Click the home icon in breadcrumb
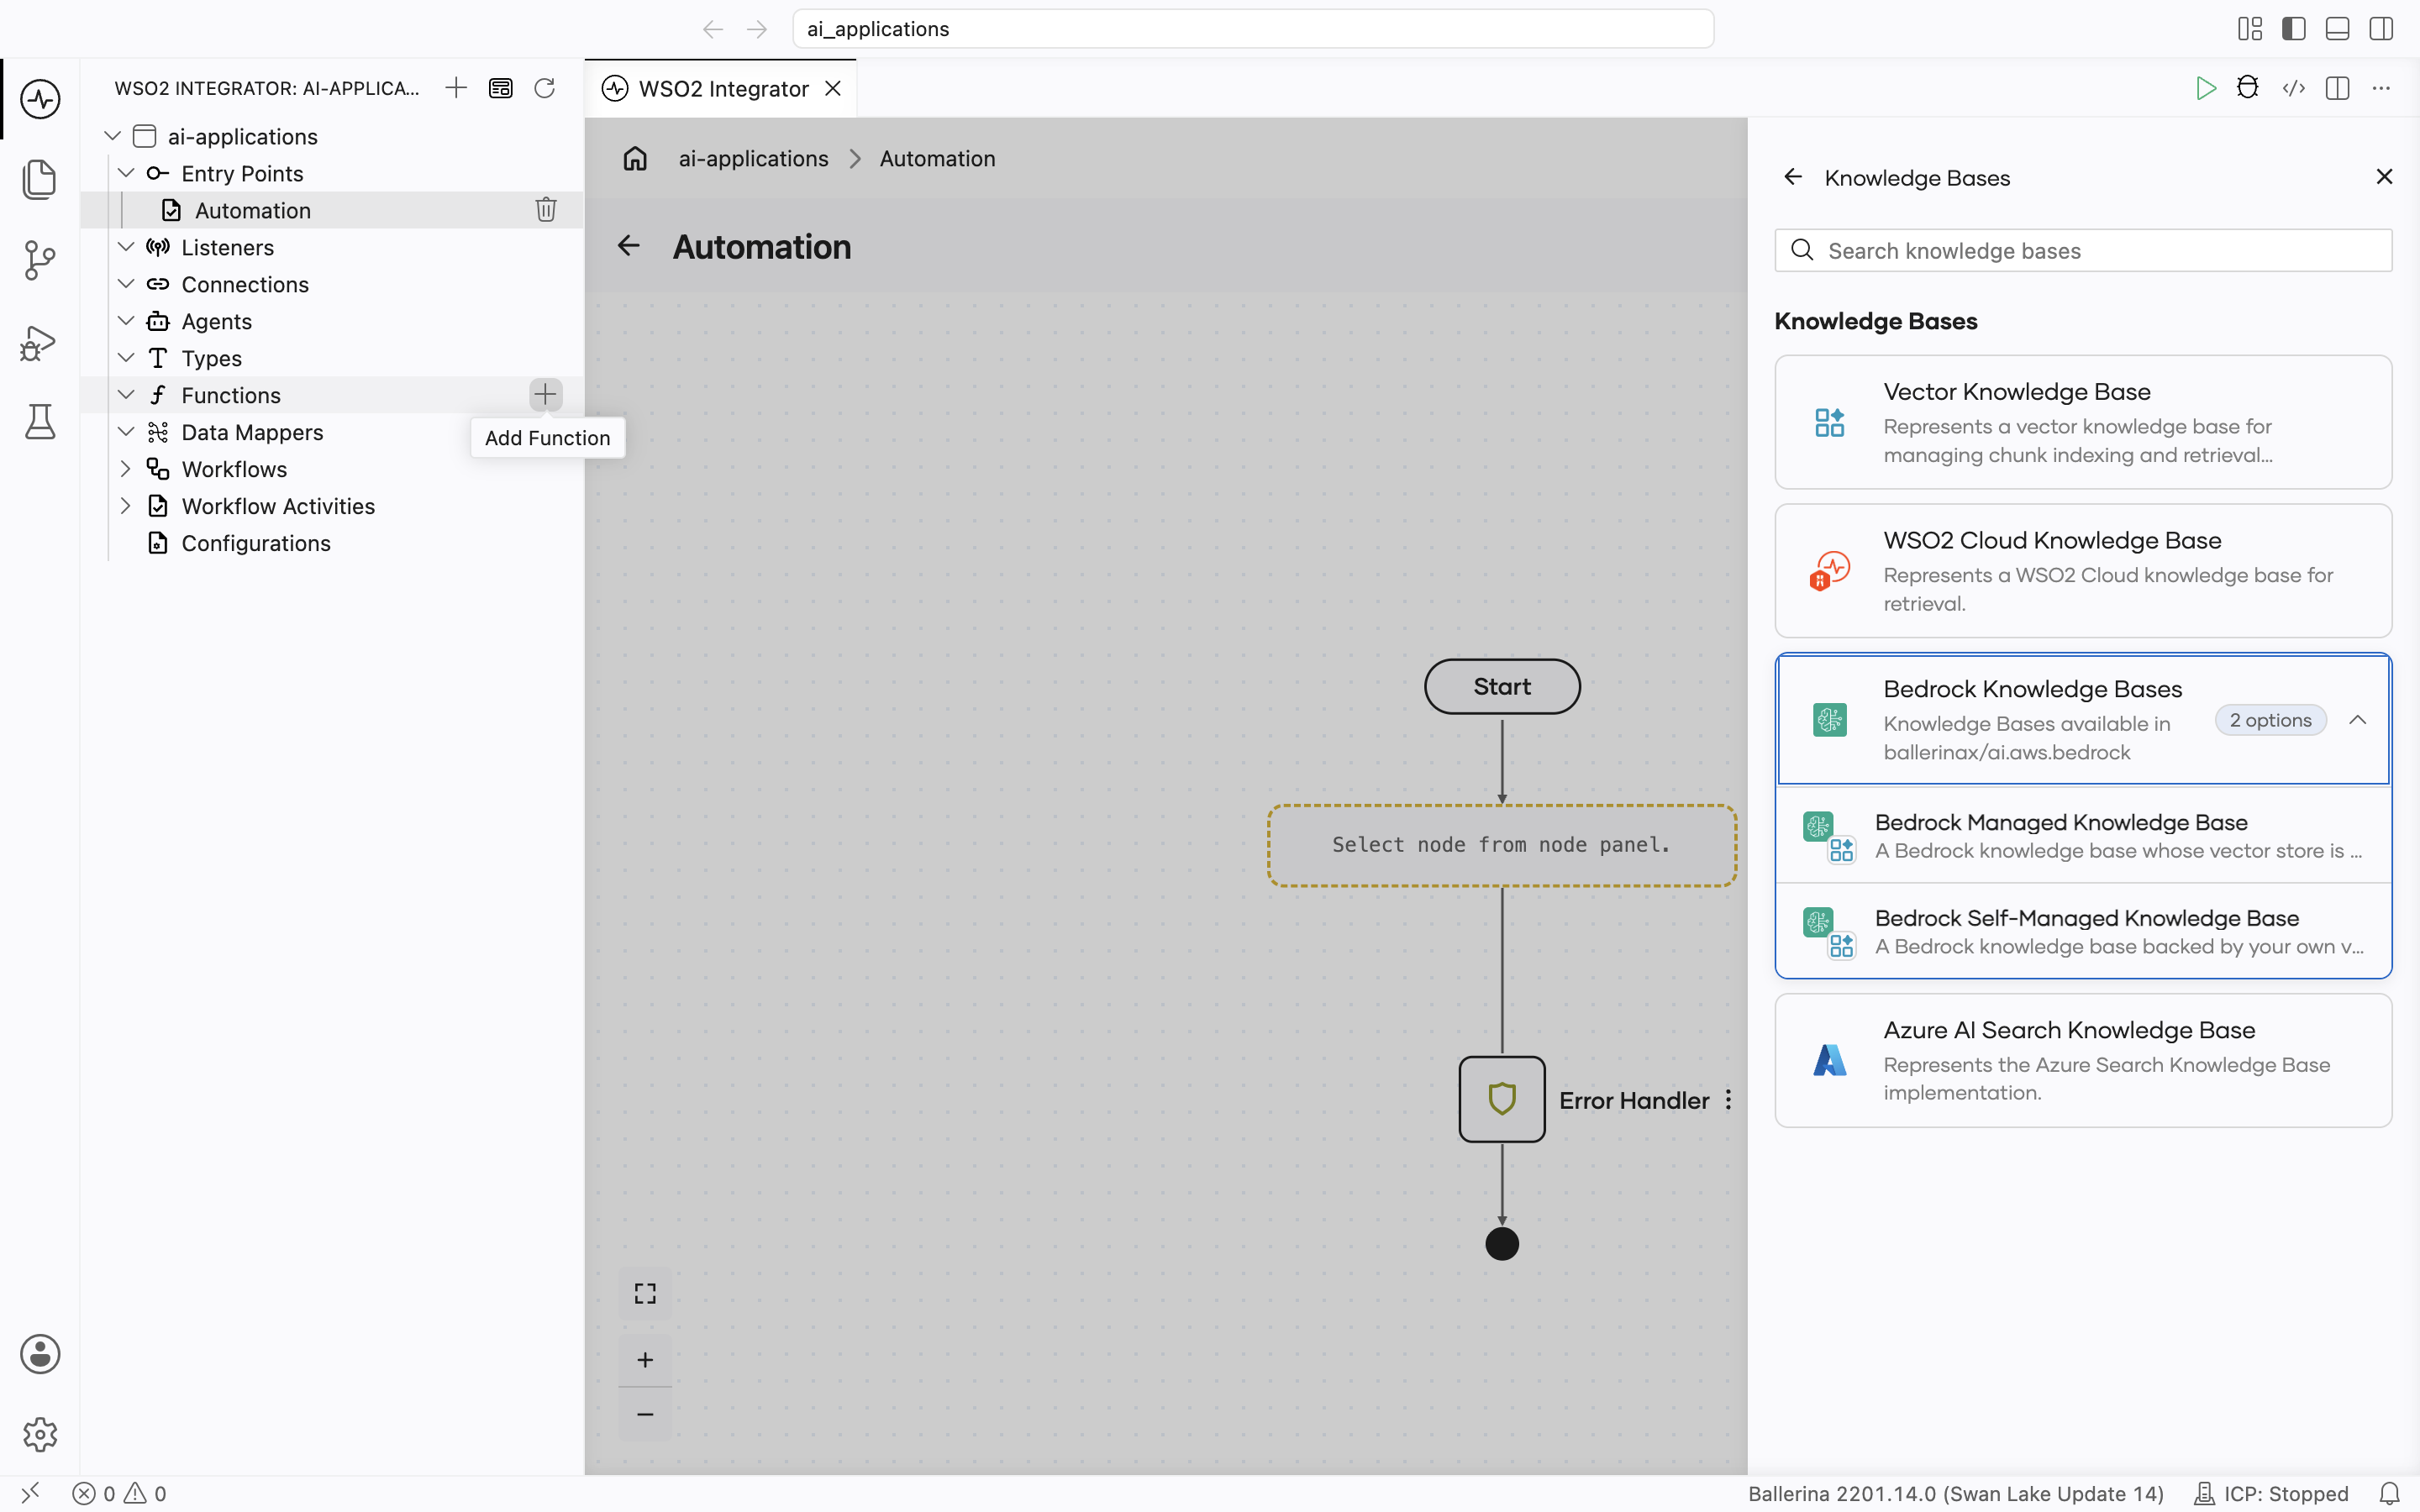The width and height of the screenshot is (2420, 1512). pos(636,158)
